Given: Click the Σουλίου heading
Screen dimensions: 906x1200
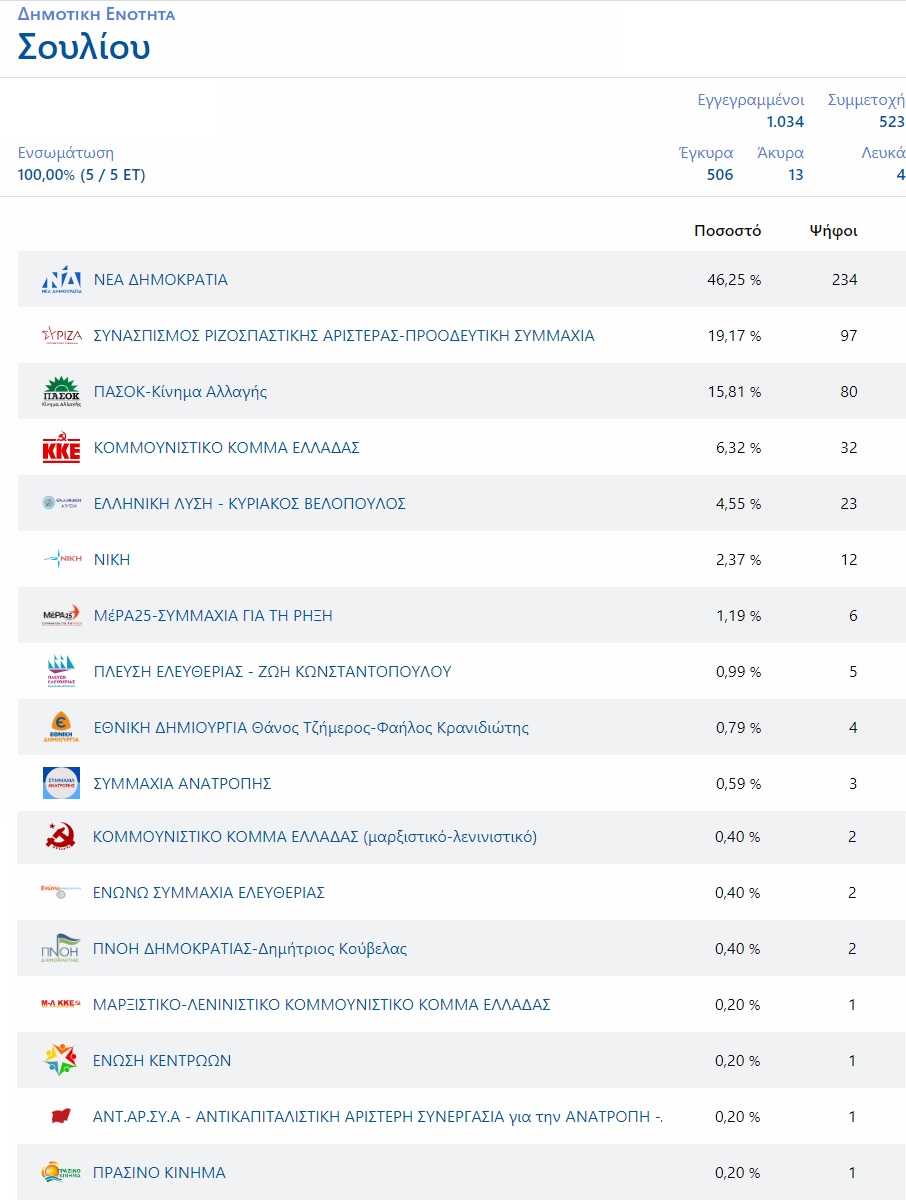Looking at the screenshot, I should click(84, 47).
